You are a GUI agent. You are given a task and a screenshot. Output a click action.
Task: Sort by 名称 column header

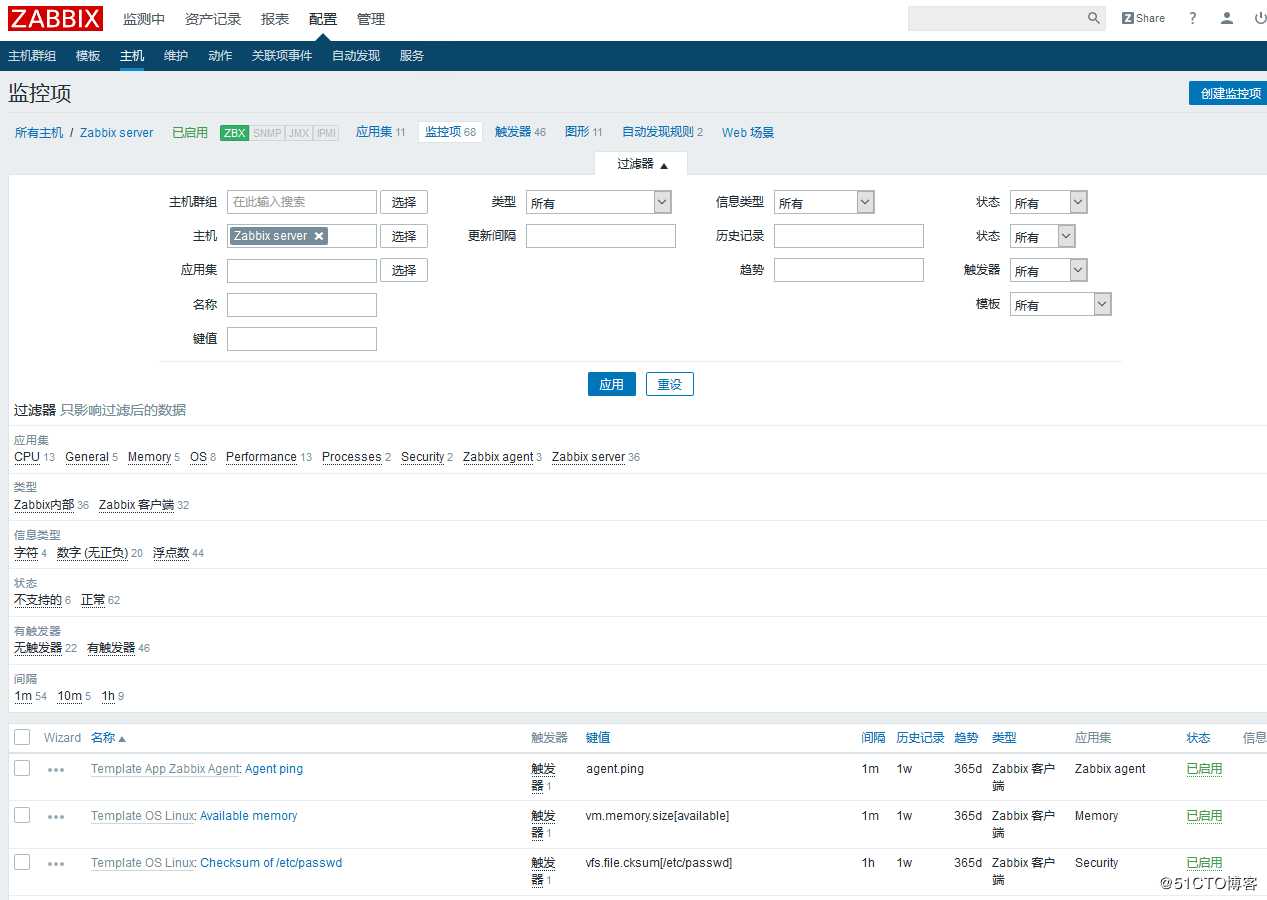[108, 738]
